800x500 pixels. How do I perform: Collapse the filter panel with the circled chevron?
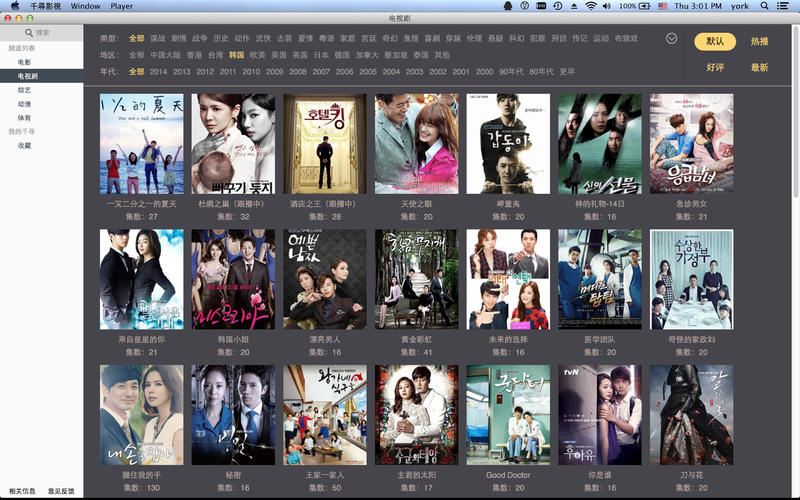tap(671, 38)
